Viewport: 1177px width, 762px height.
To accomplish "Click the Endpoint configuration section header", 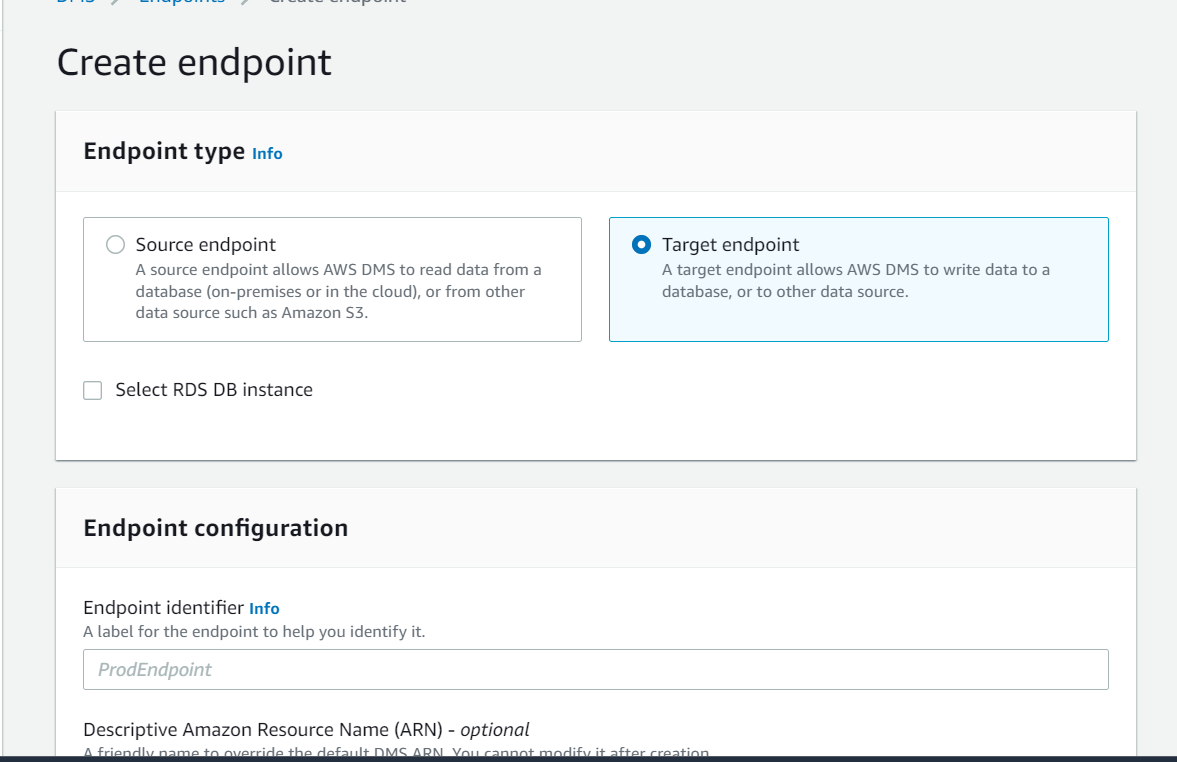I will point(215,527).
